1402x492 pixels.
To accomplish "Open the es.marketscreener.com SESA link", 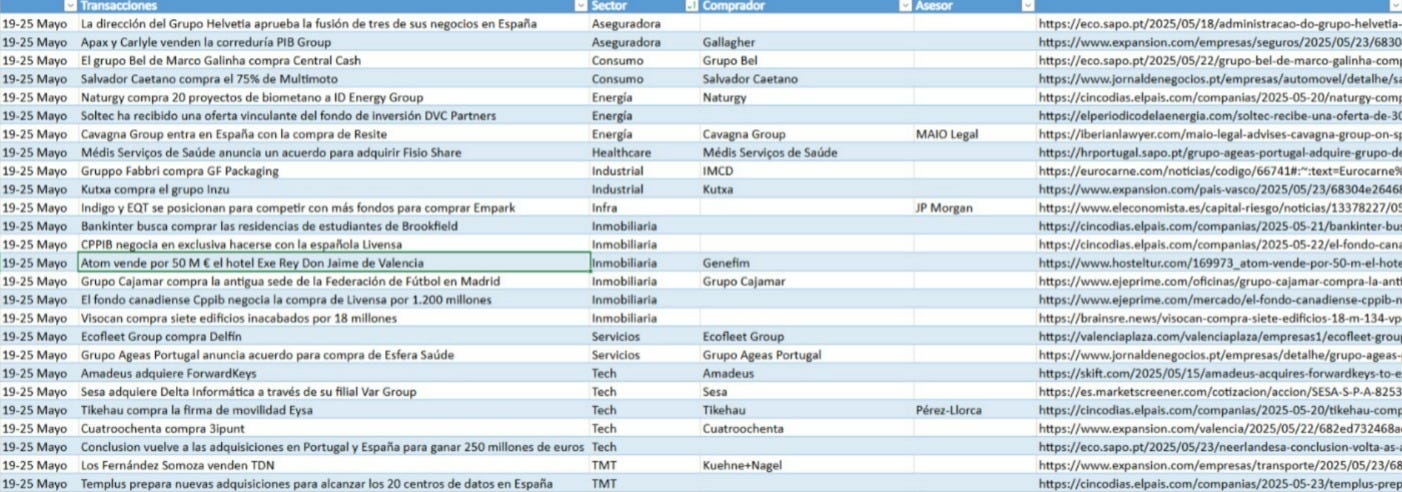I will (x=1219, y=391).
